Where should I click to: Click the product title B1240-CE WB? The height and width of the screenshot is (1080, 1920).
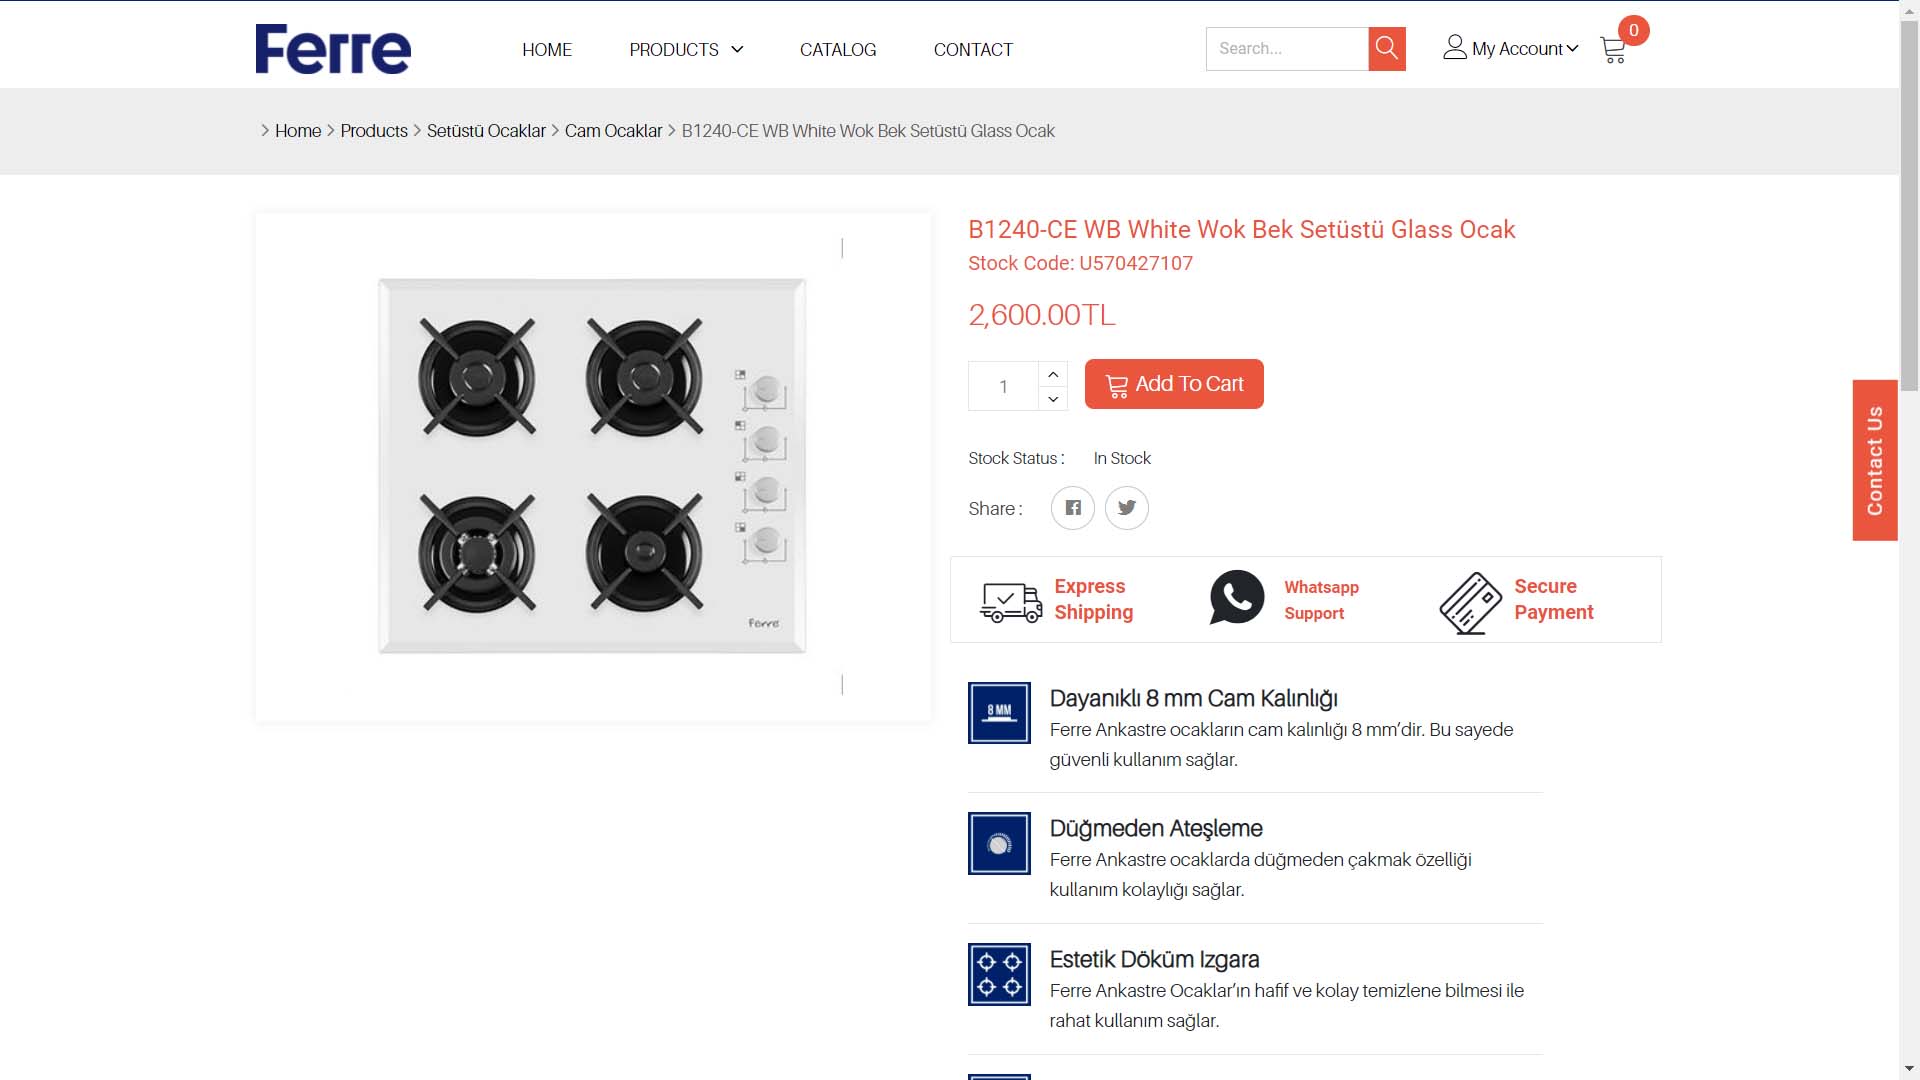coord(1242,230)
